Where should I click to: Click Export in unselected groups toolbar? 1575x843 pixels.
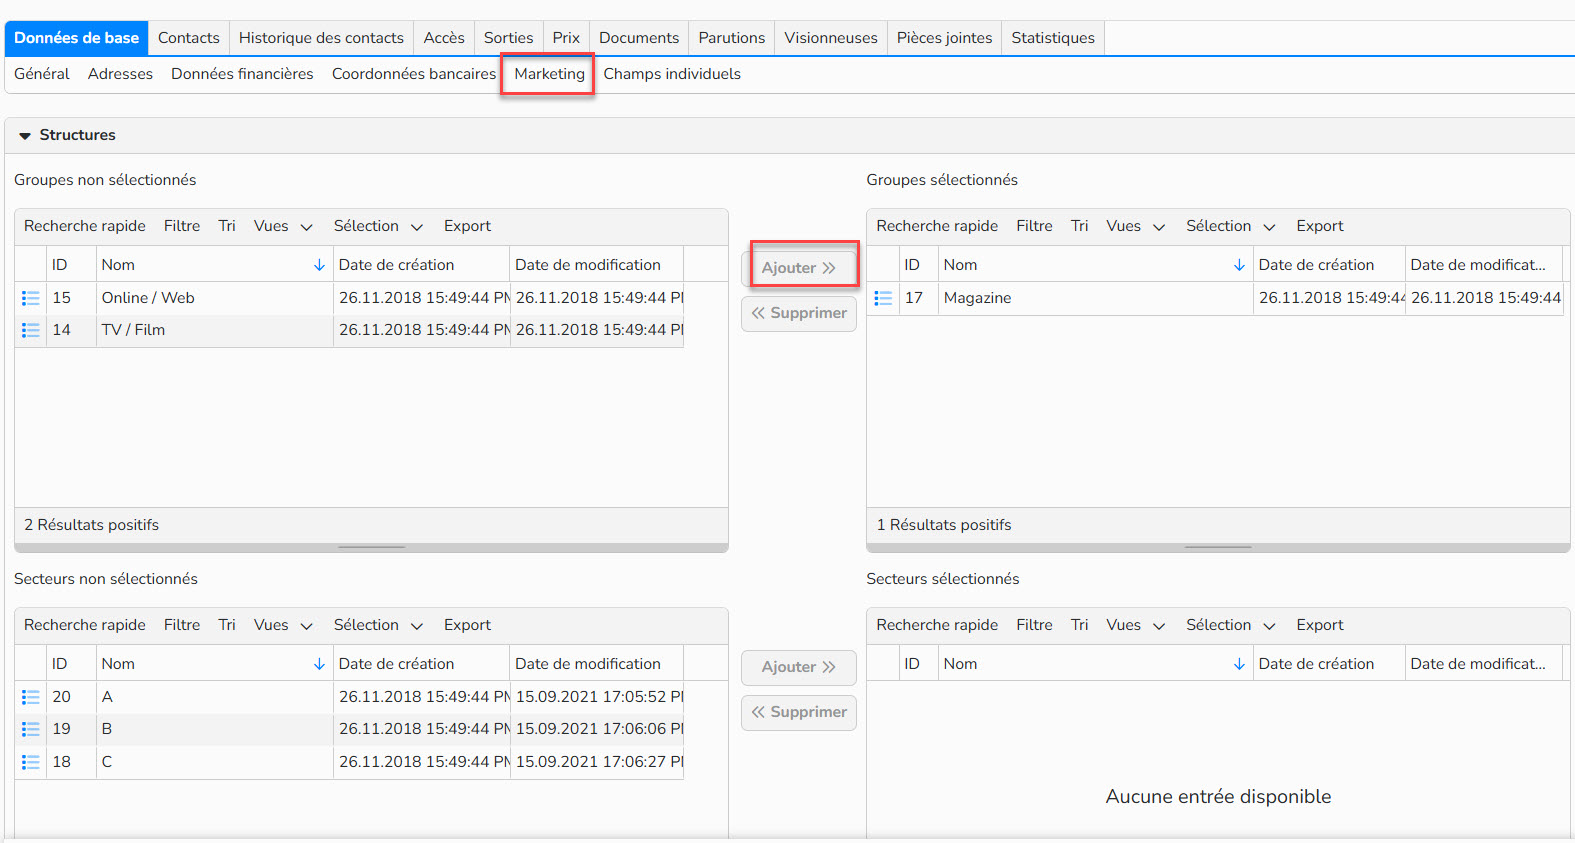pyautogui.click(x=467, y=226)
